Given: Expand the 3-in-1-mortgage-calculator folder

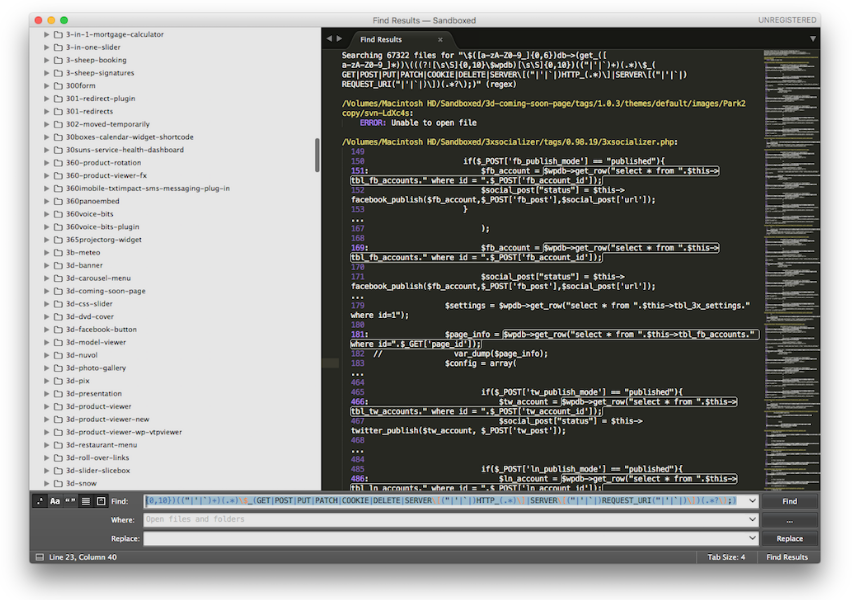Looking at the screenshot, I should [x=46, y=34].
